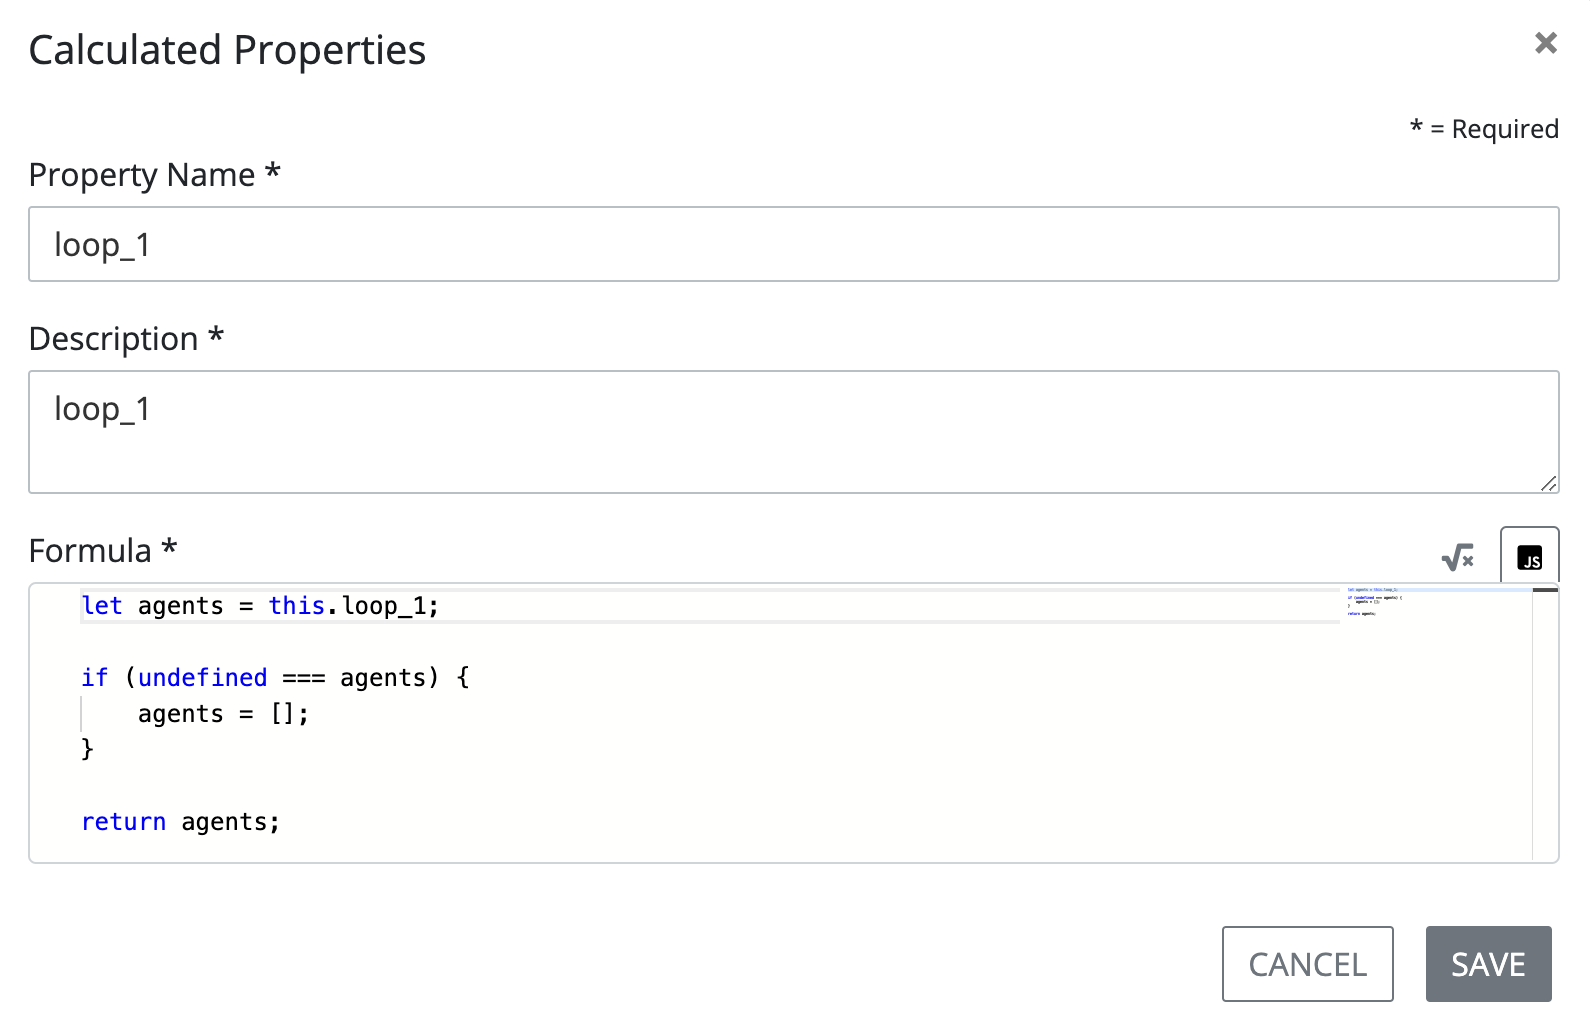
Task: Switch to the square-root formula editor mode
Action: tap(1457, 557)
